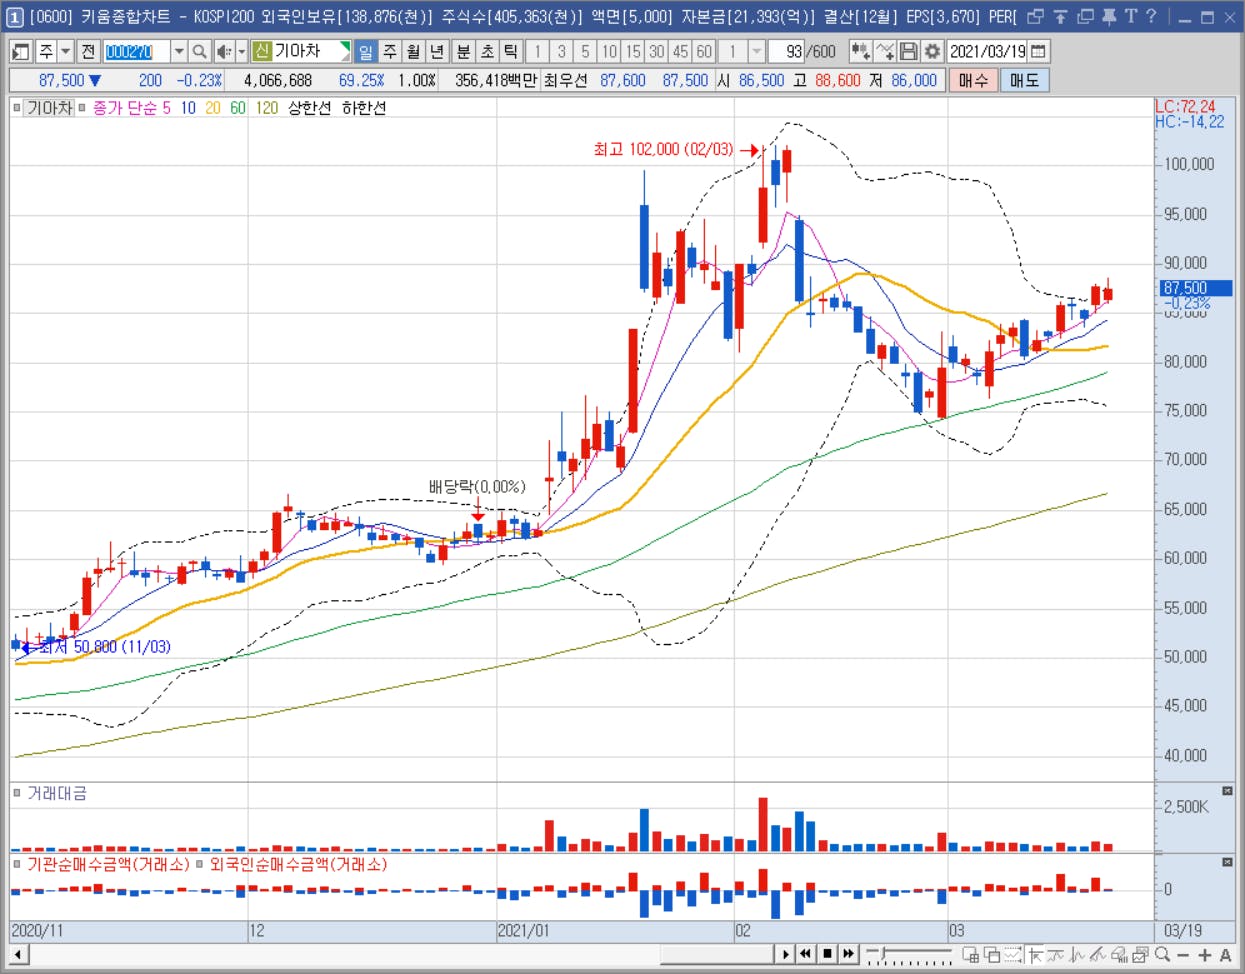
Task: Expand the dropdown beside the 주 button
Action: pos(66,51)
